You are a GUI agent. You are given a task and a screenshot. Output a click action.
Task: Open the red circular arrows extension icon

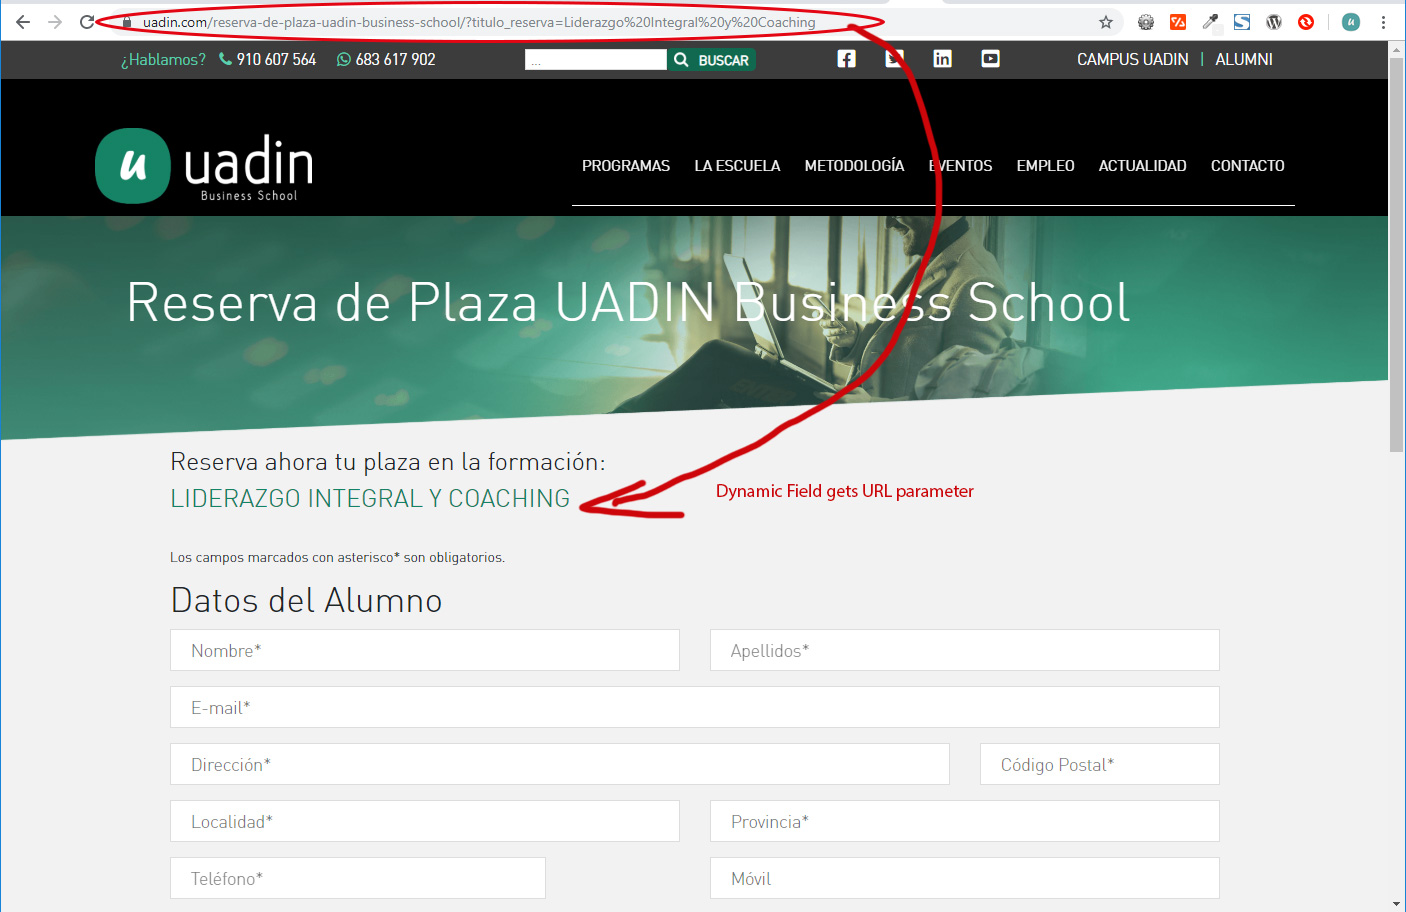[x=1306, y=22]
